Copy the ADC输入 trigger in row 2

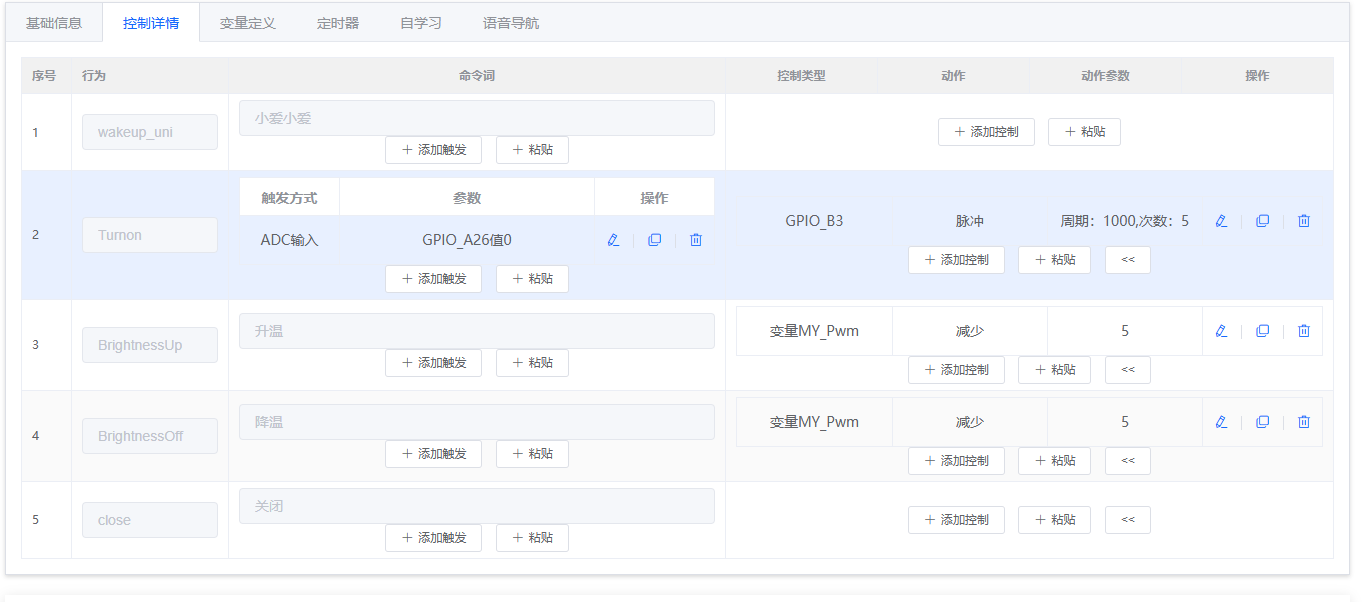coord(654,240)
